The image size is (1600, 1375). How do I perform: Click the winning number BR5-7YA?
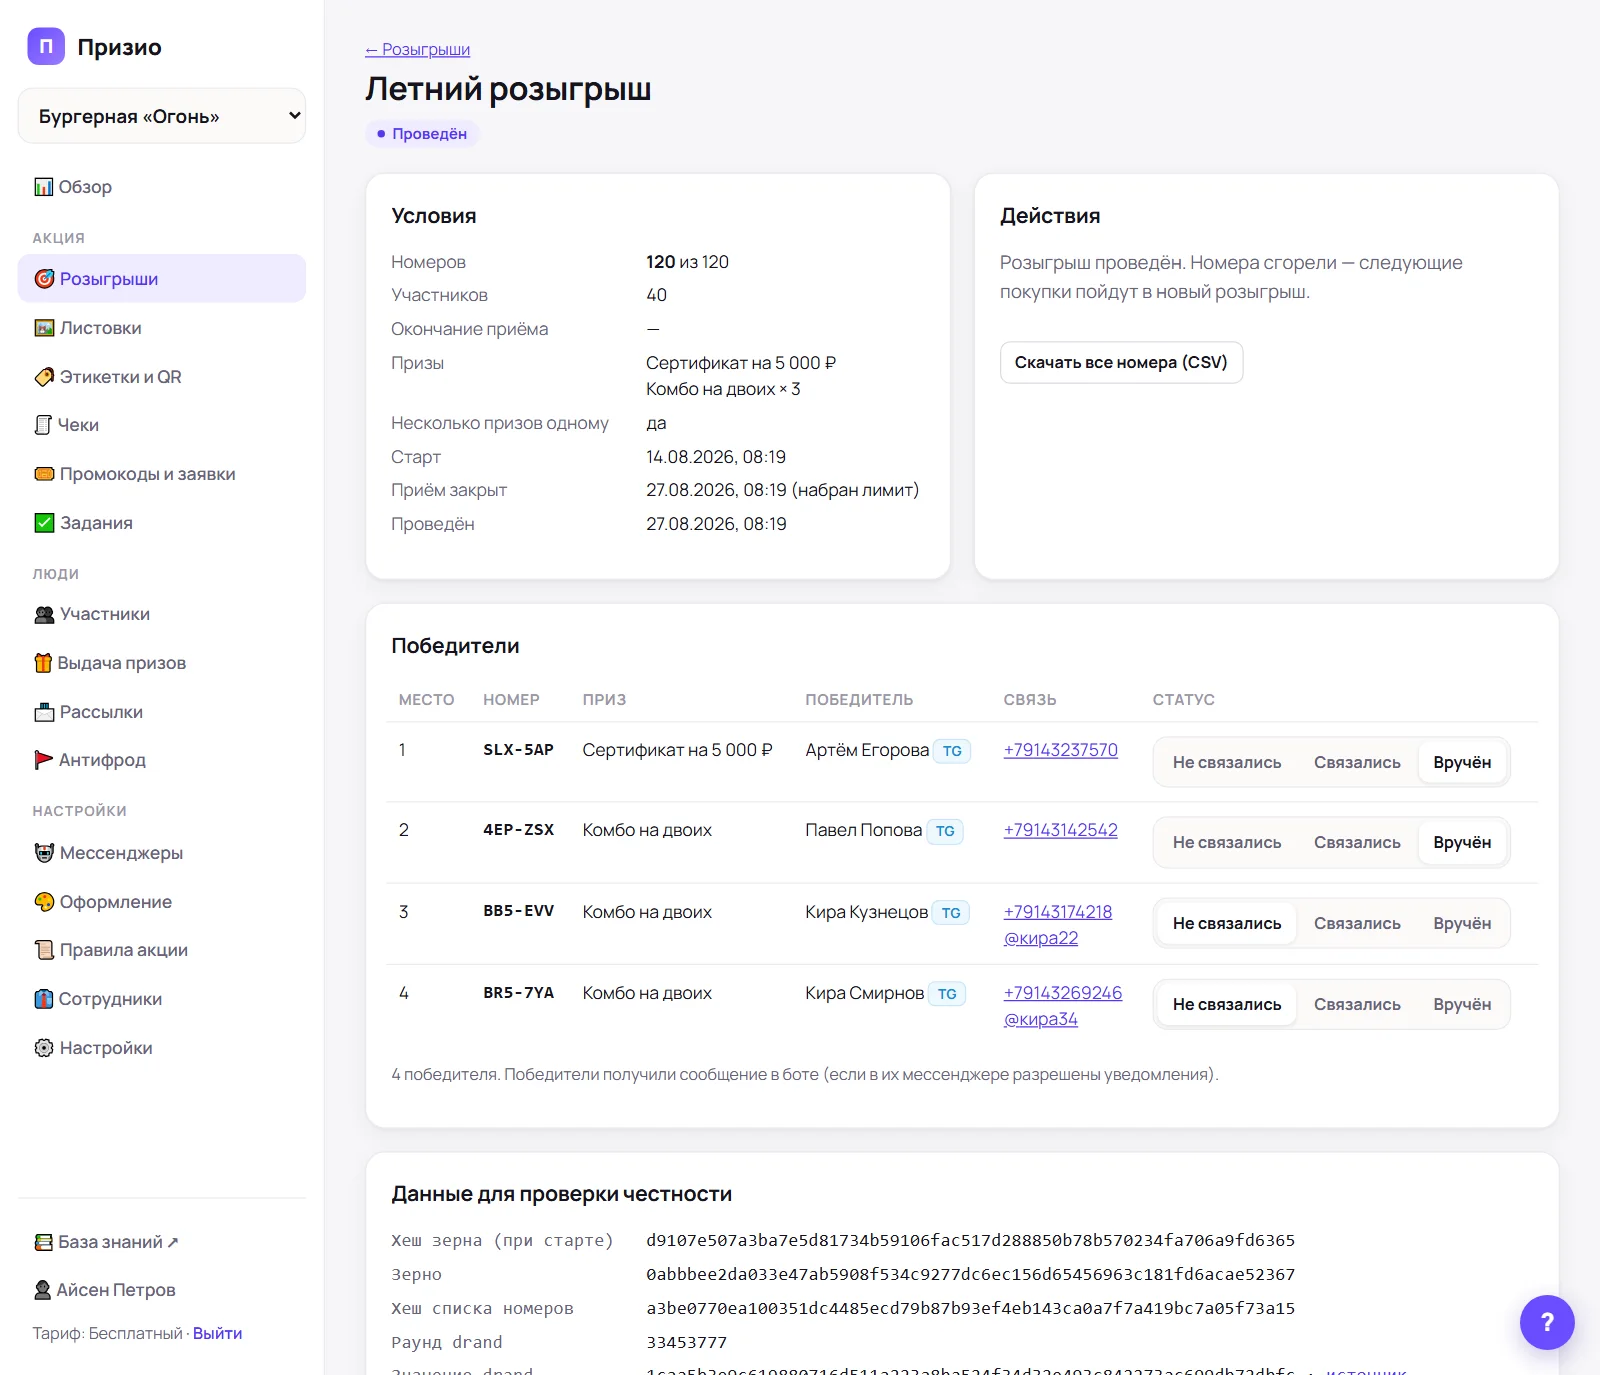518,993
